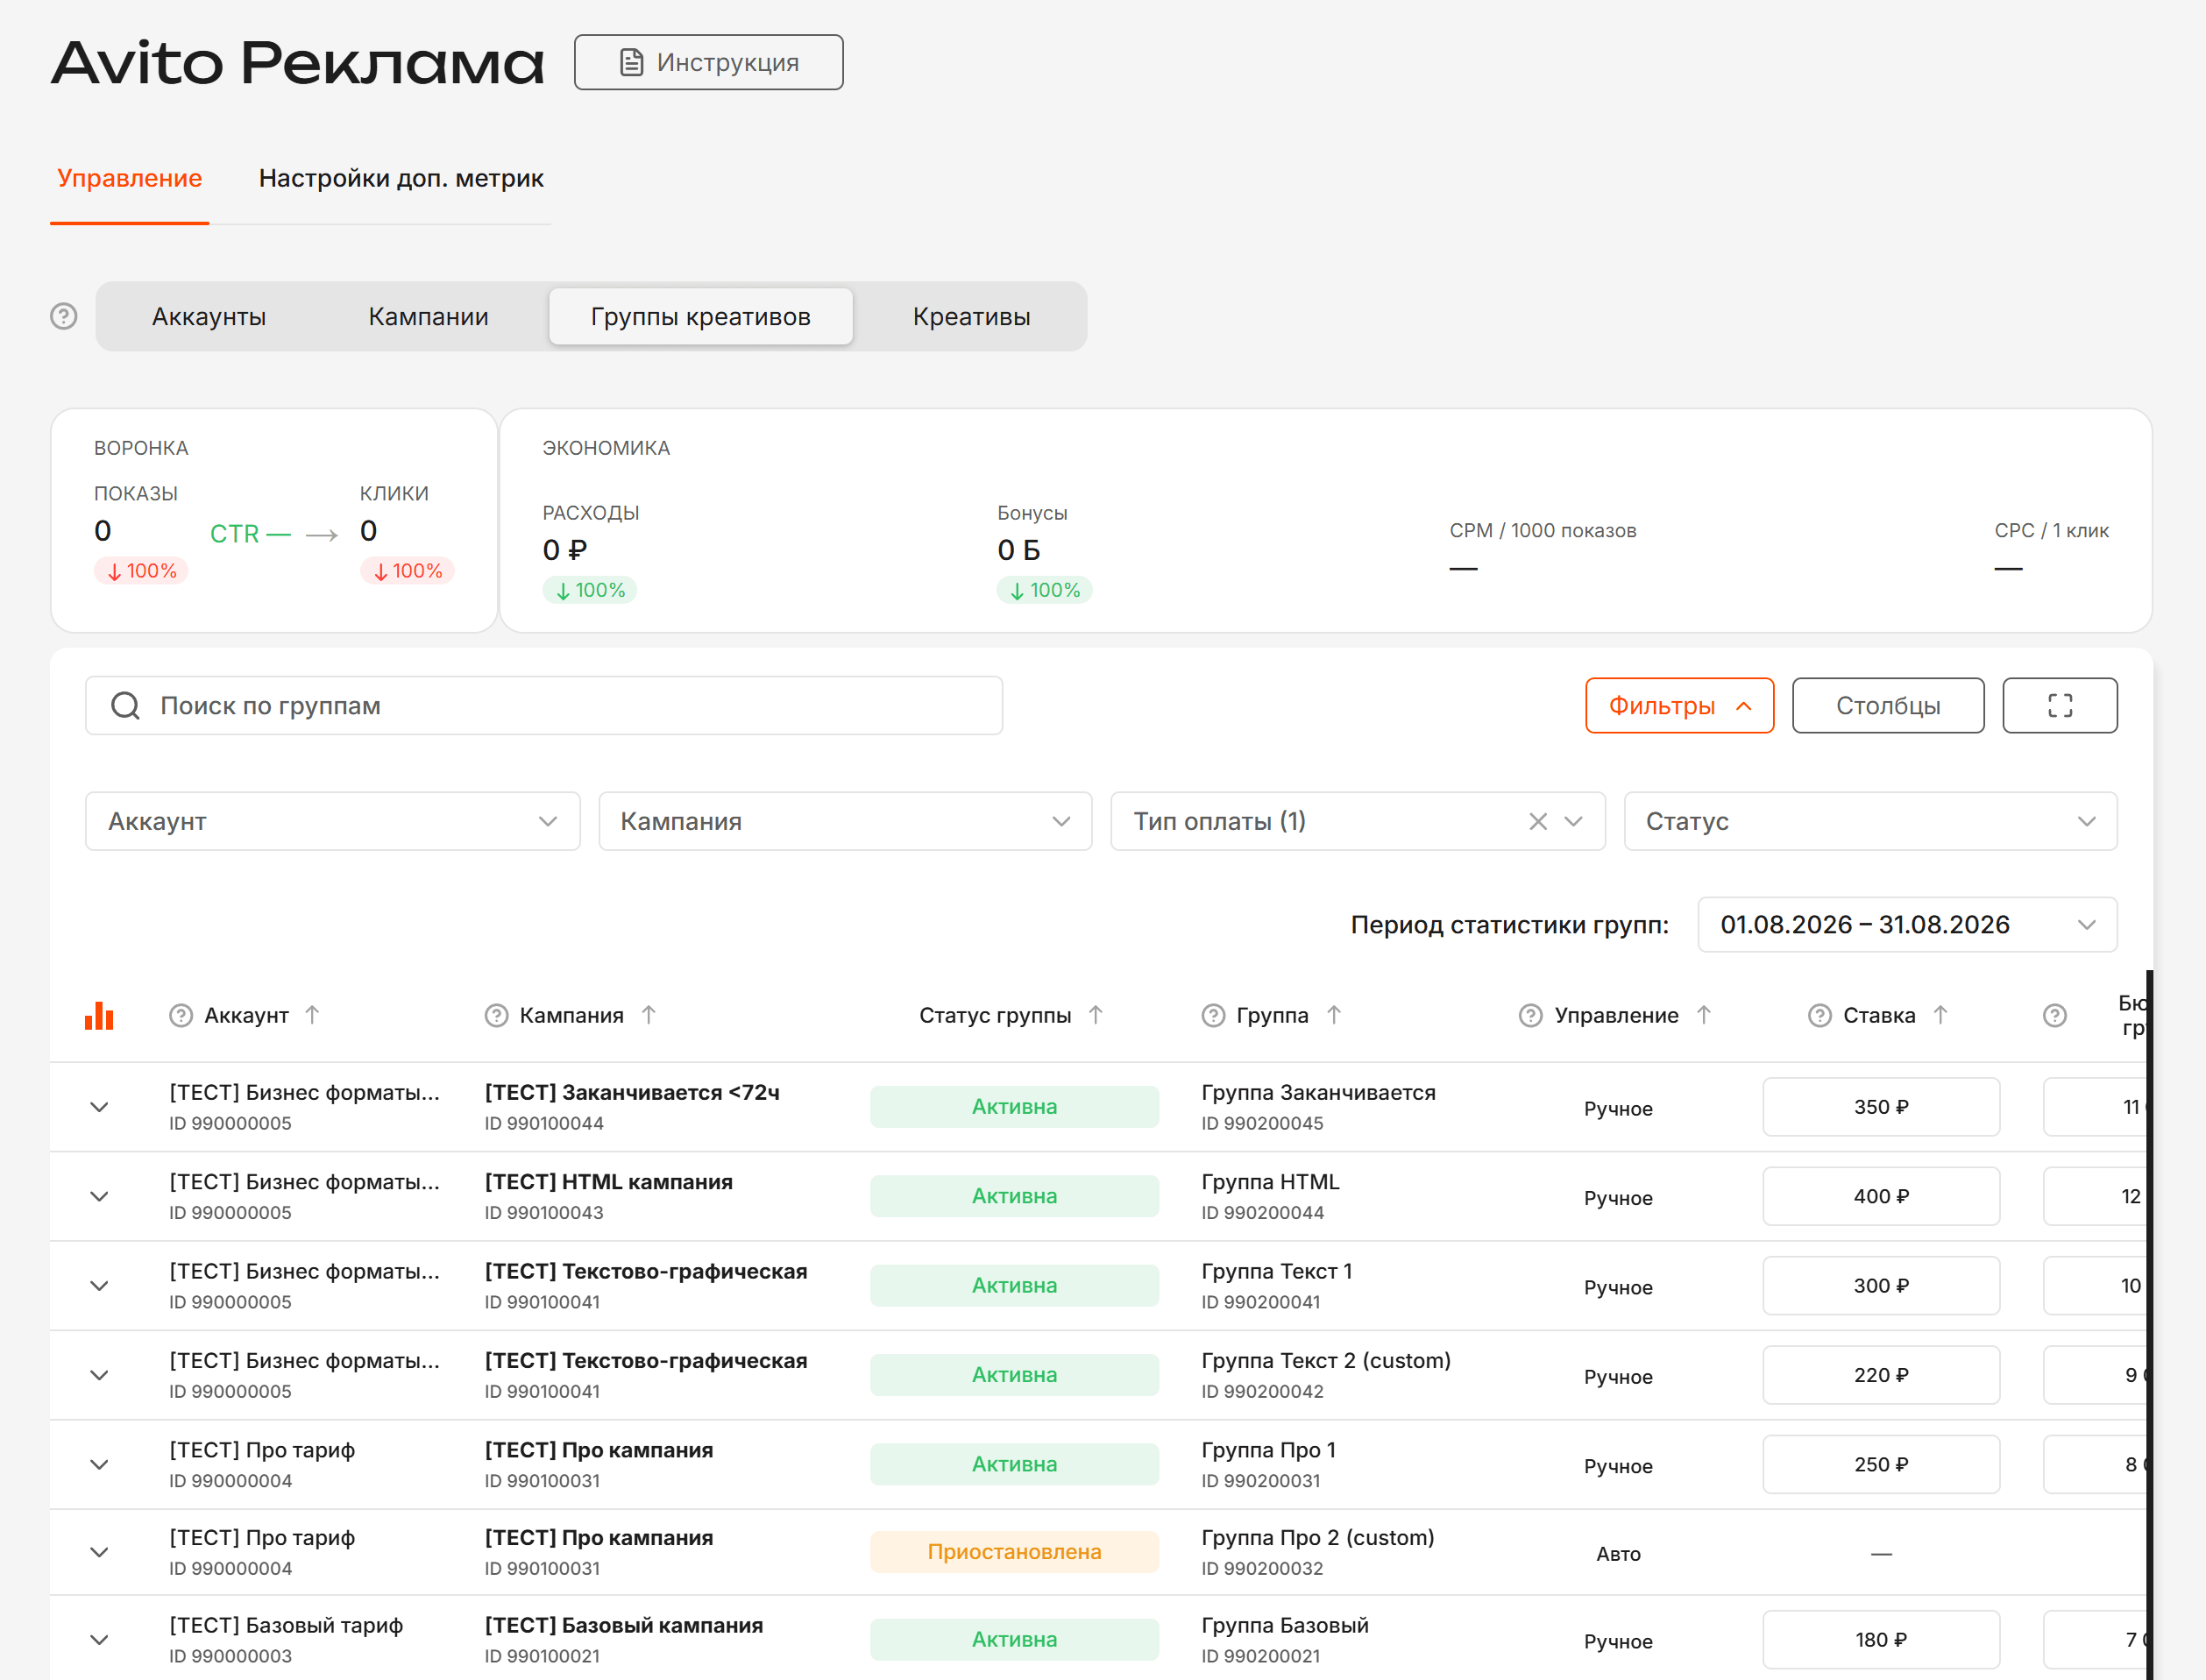
Task: Edit the 180 ₽ bid field
Action: click(x=1881, y=1640)
